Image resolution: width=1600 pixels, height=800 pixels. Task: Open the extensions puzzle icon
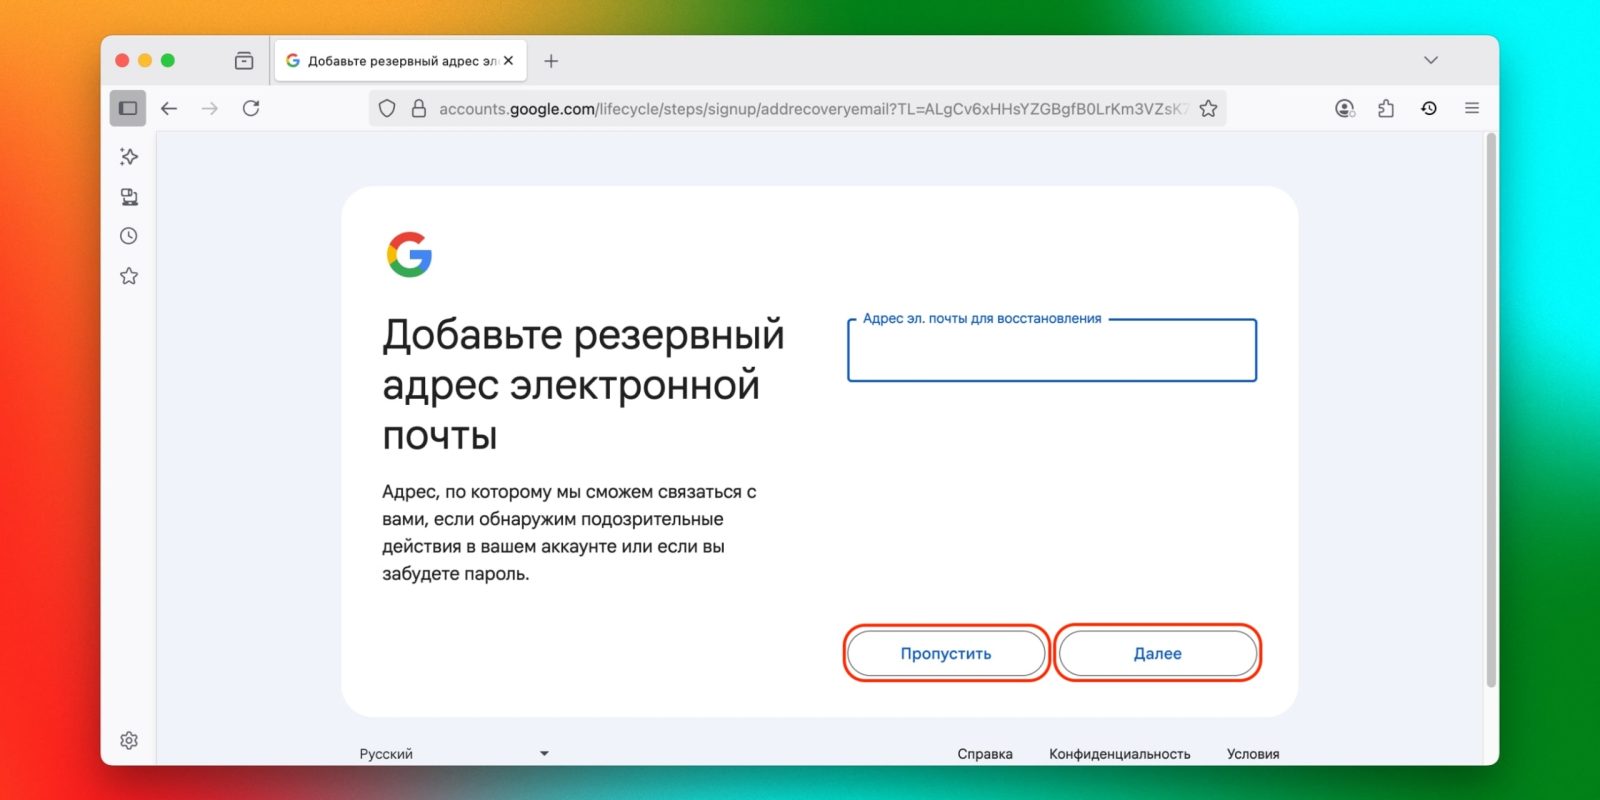point(1386,108)
